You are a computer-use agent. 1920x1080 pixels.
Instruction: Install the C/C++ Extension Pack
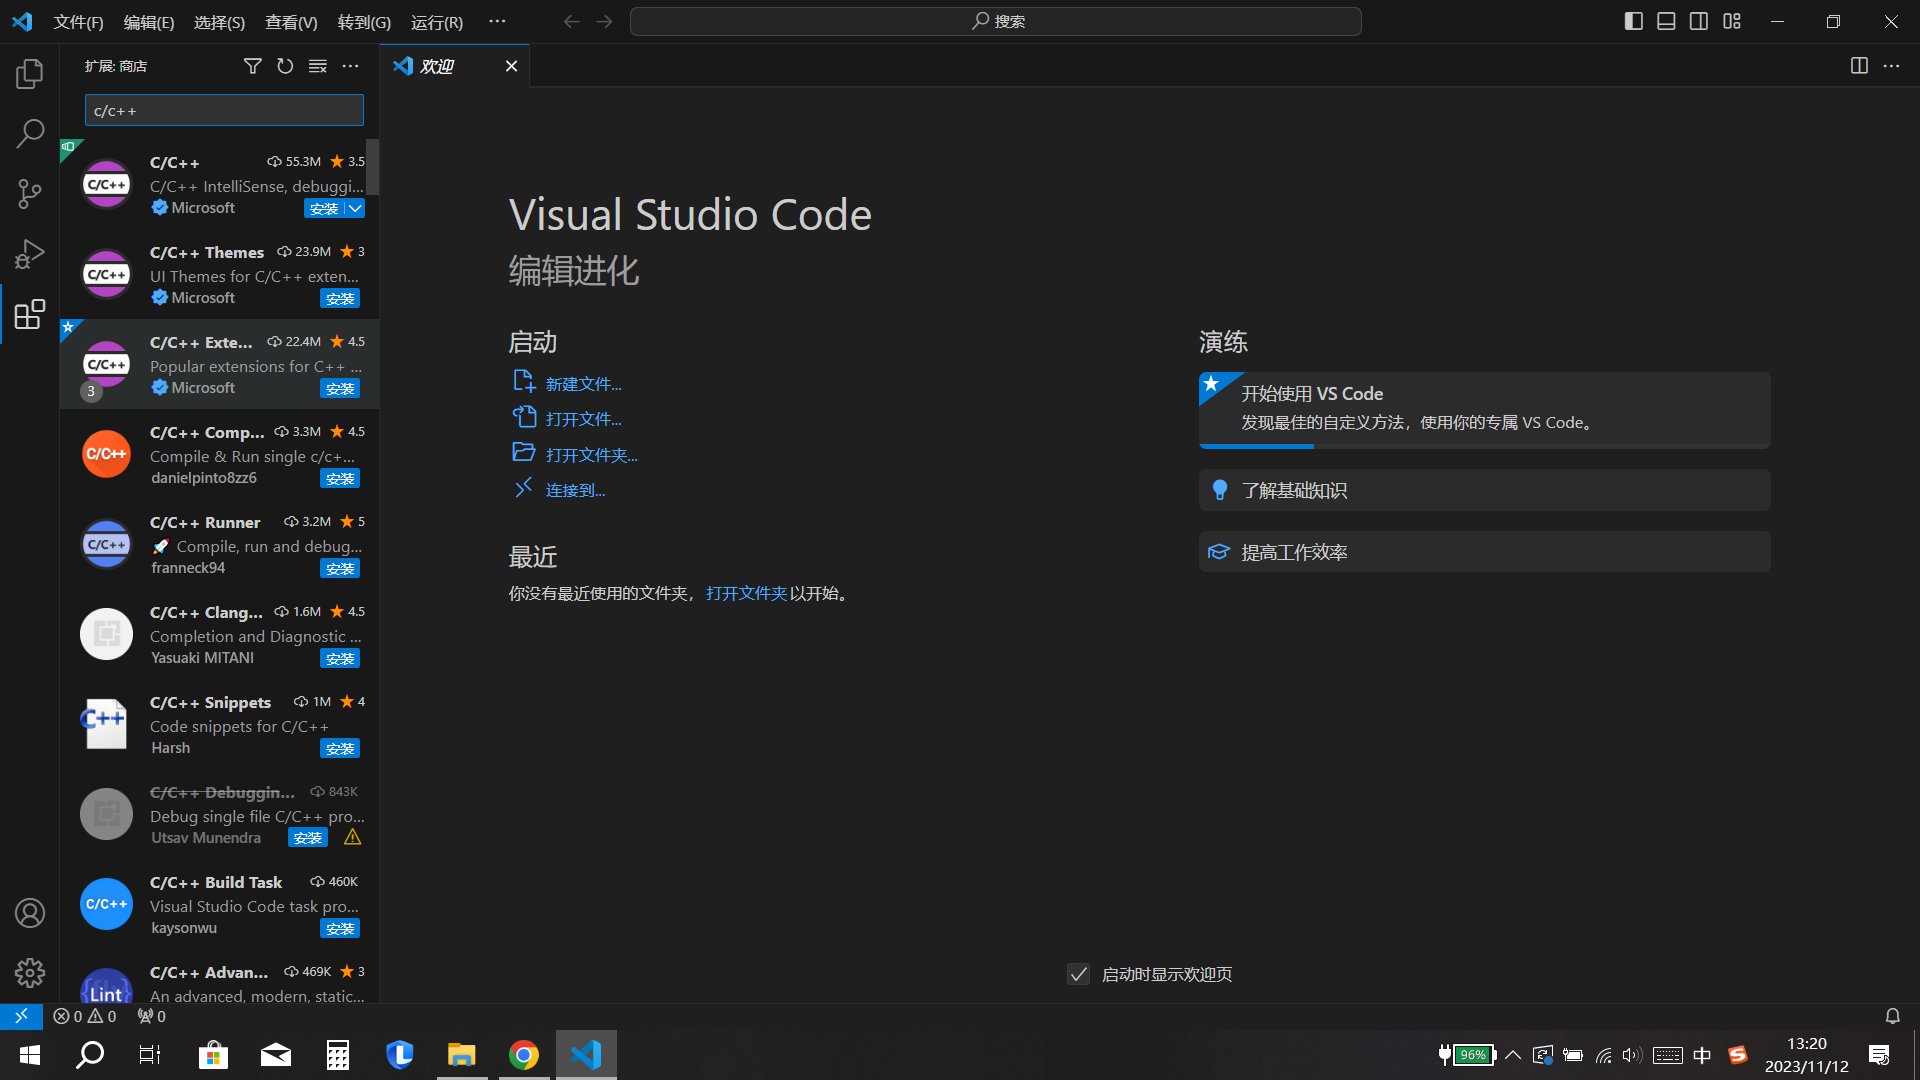click(x=340, y=388)
